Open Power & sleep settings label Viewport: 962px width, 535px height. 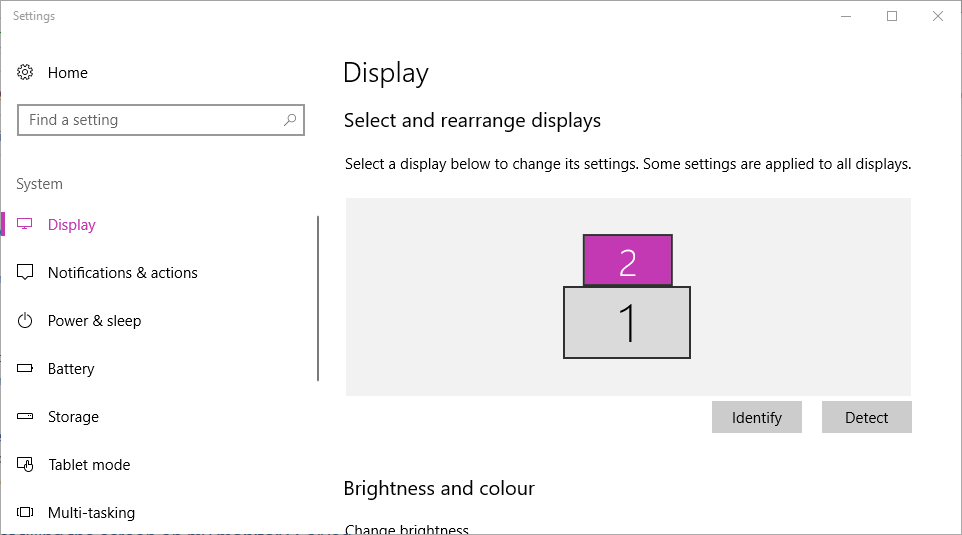coord(94,320)
